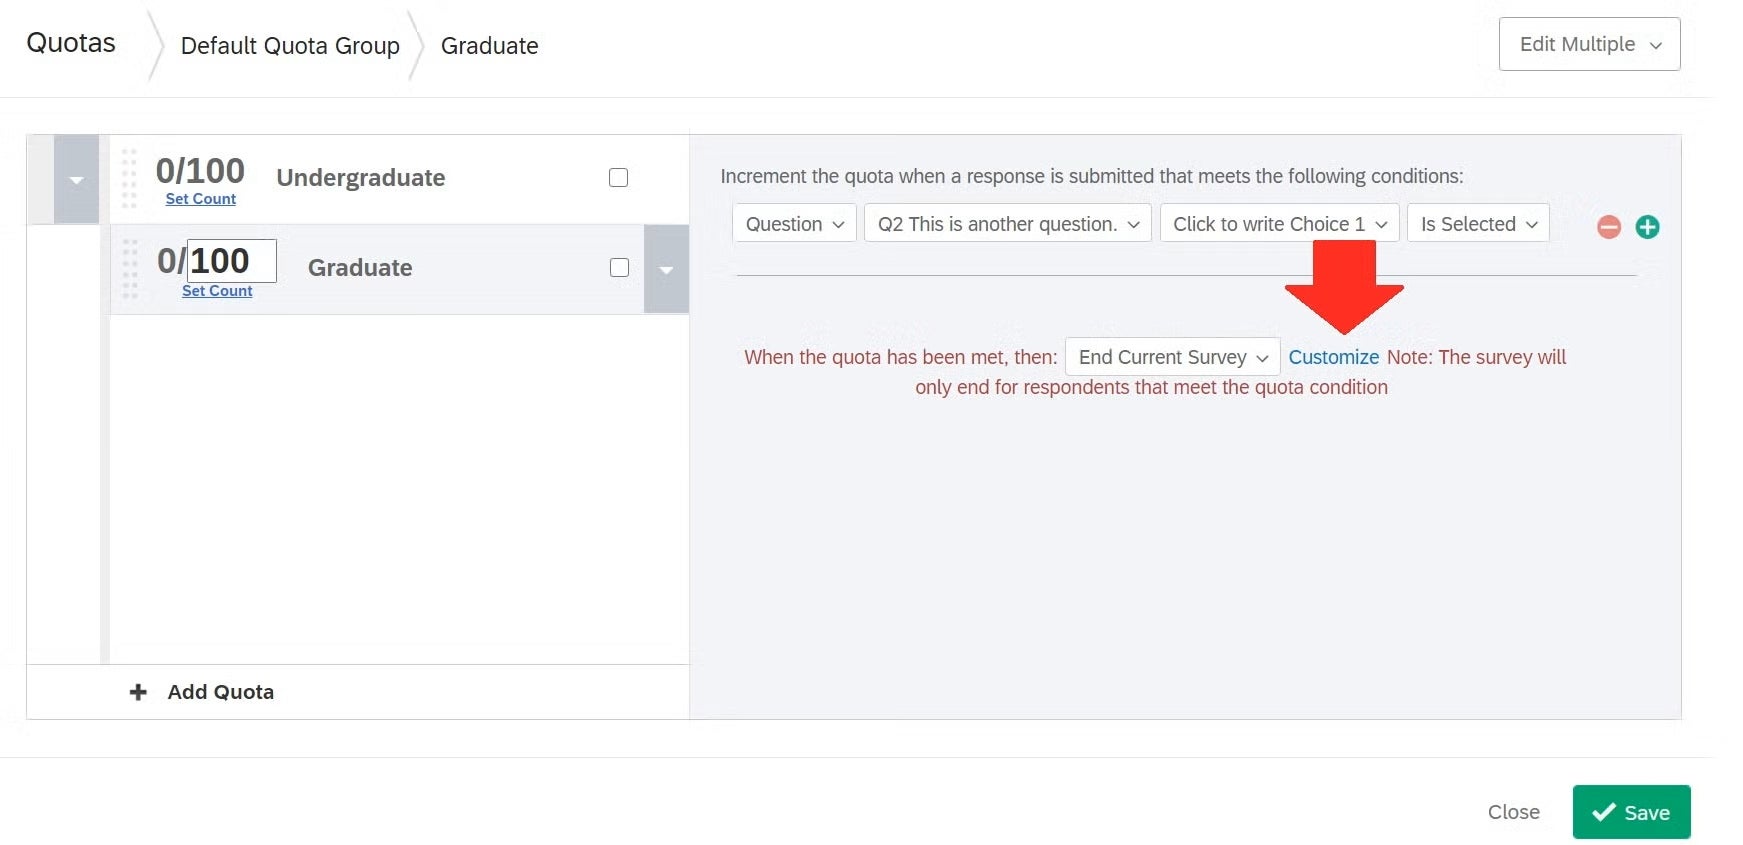The image size is (1743, 845).
Task: Select the Graduate breadcrumb
Action: point(490,46)
